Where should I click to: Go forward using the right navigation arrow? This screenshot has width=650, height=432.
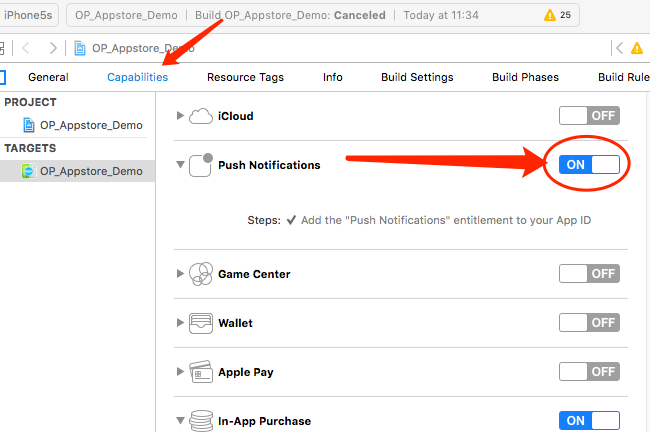click(x=53, y=48)
